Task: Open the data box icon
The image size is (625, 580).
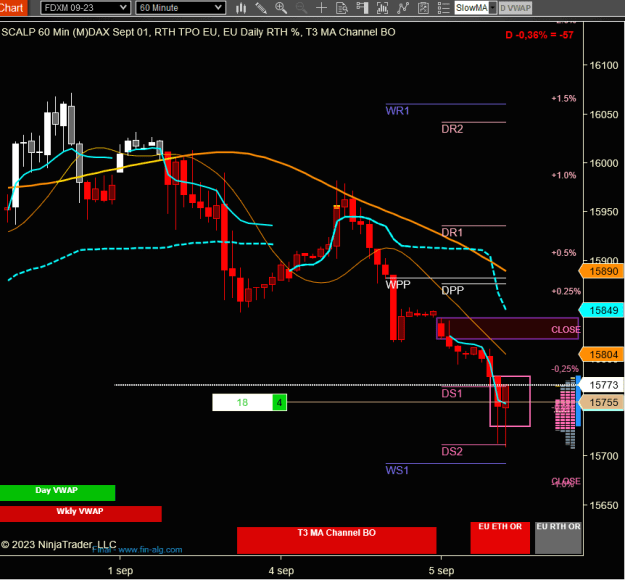Action: [x=342, y=8]
